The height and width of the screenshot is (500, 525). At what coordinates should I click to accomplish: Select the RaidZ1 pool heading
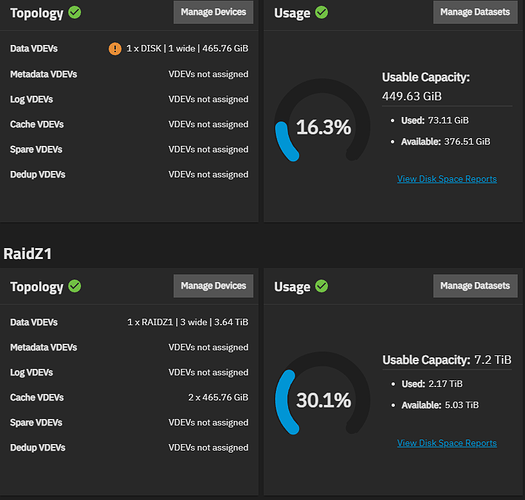pyautogui.click(x=27, y=254)
